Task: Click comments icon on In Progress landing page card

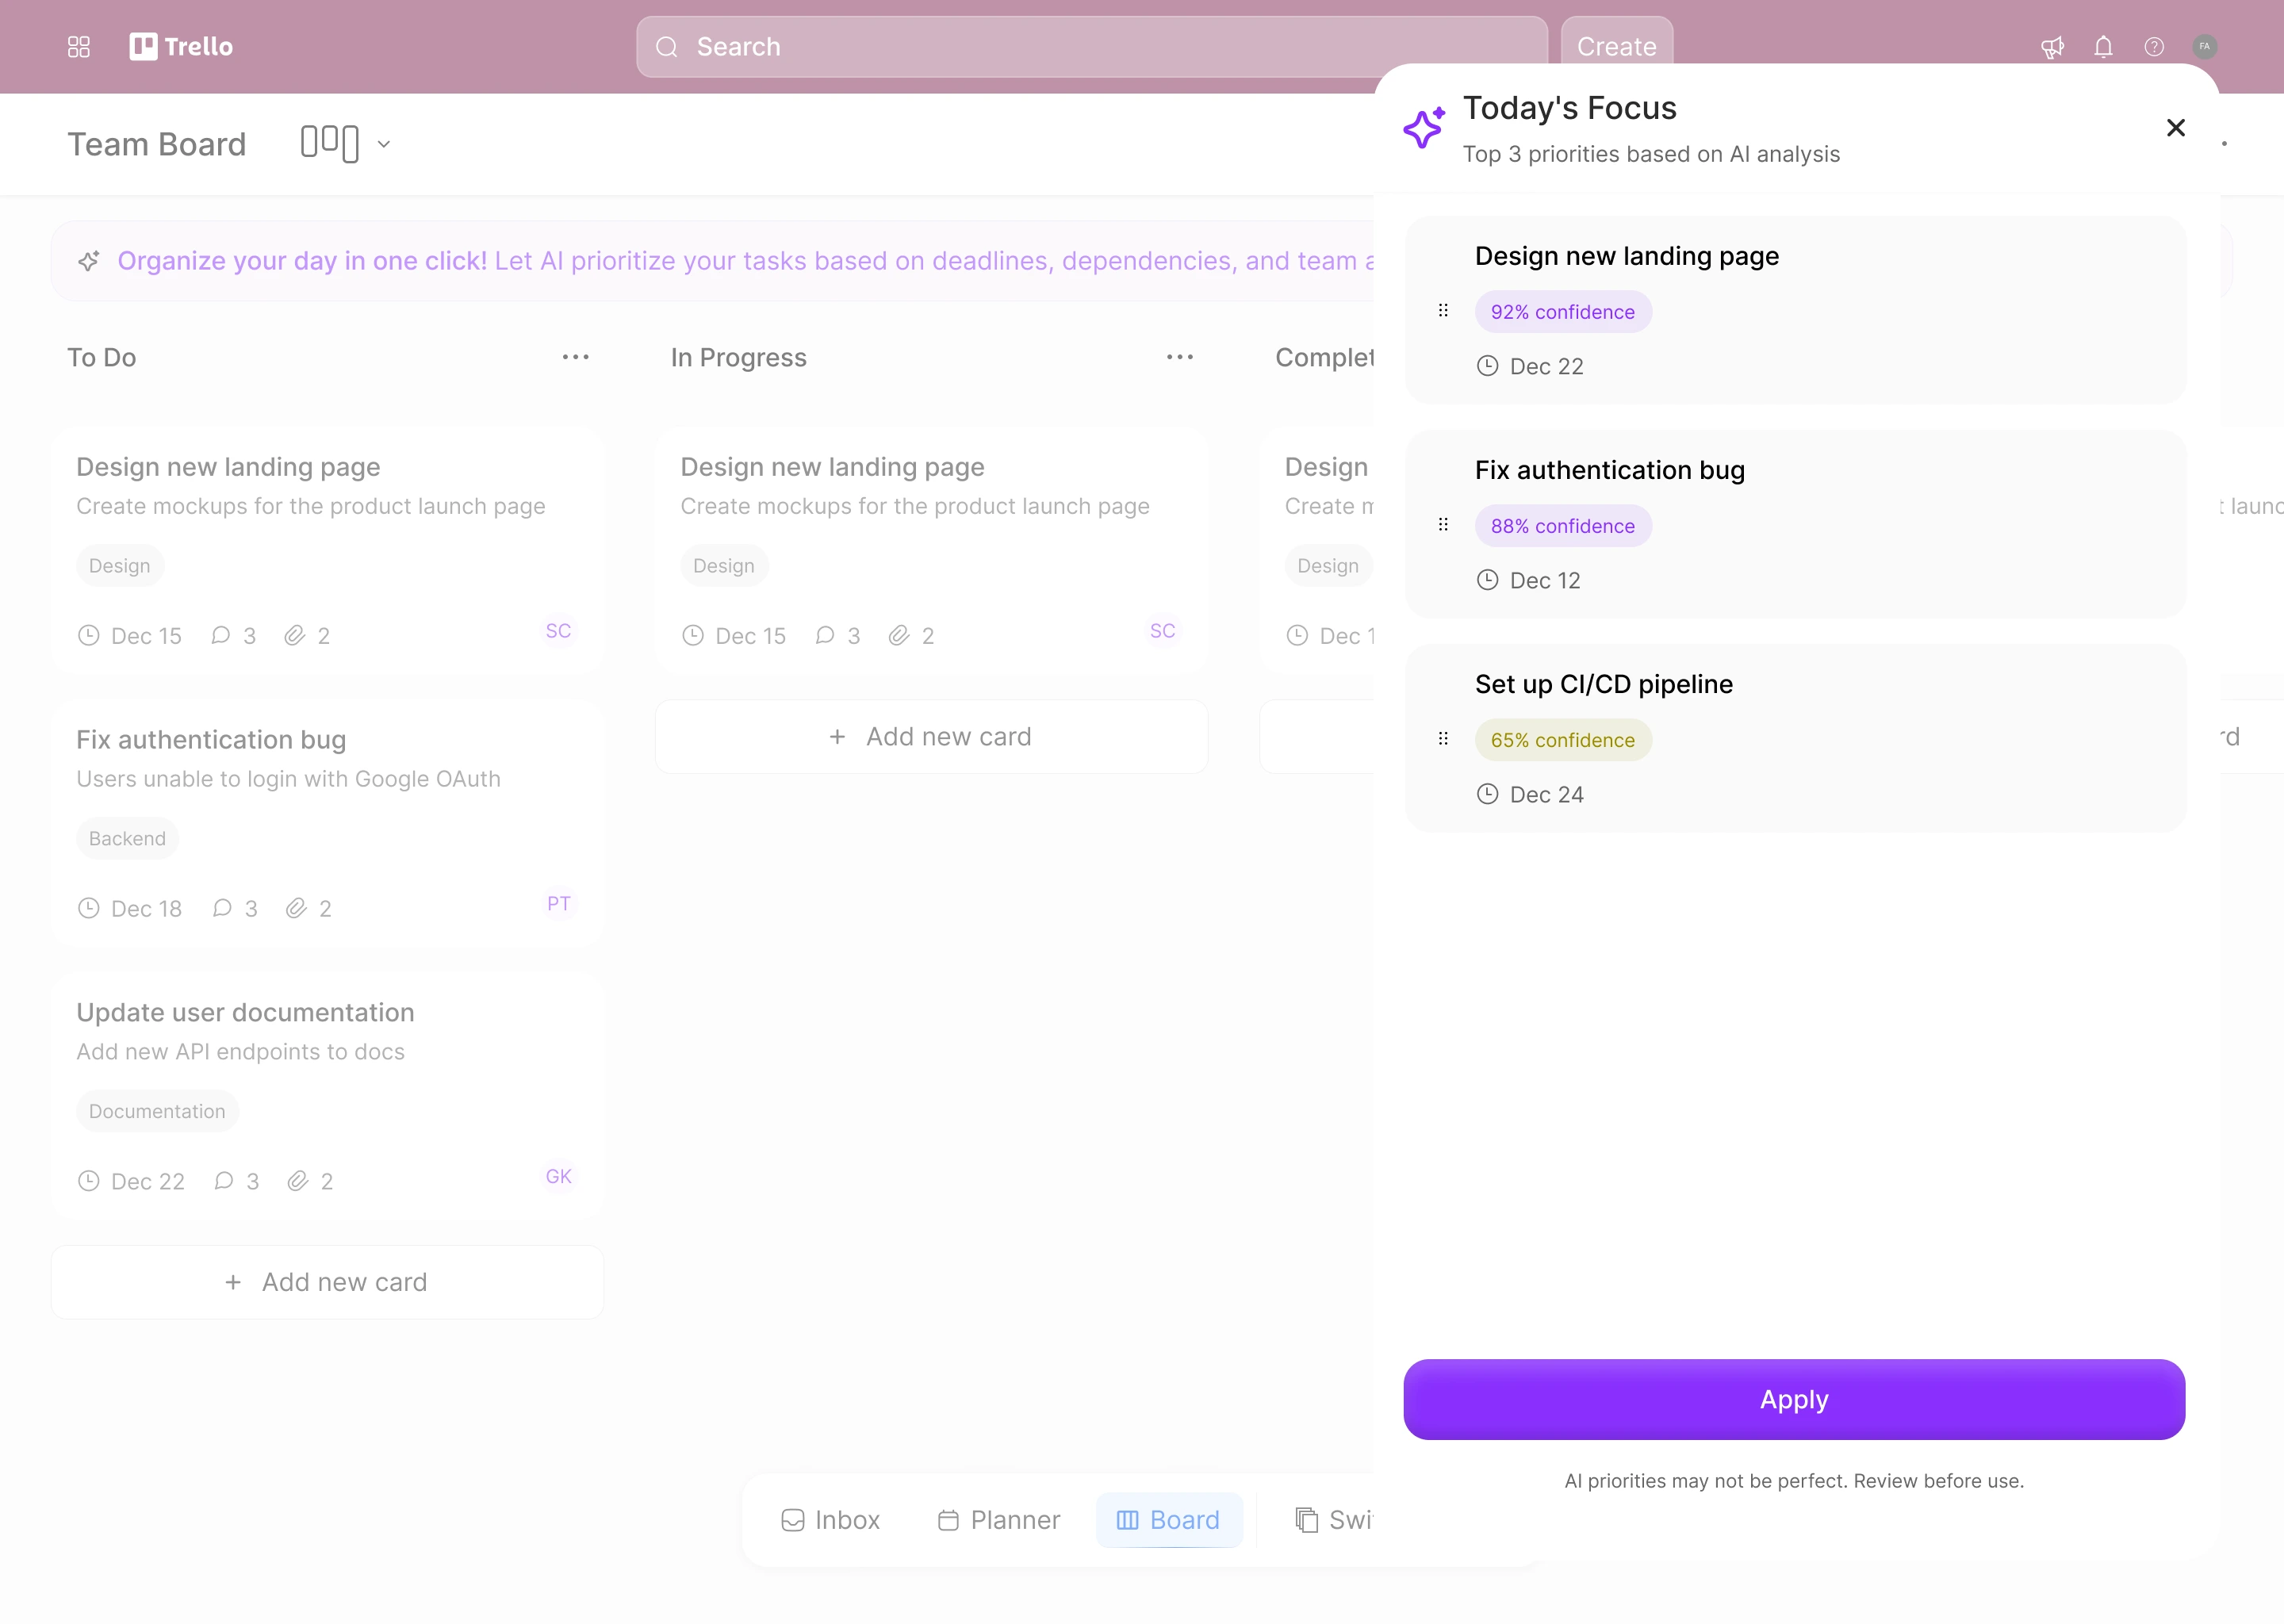Action: point(825,635)
